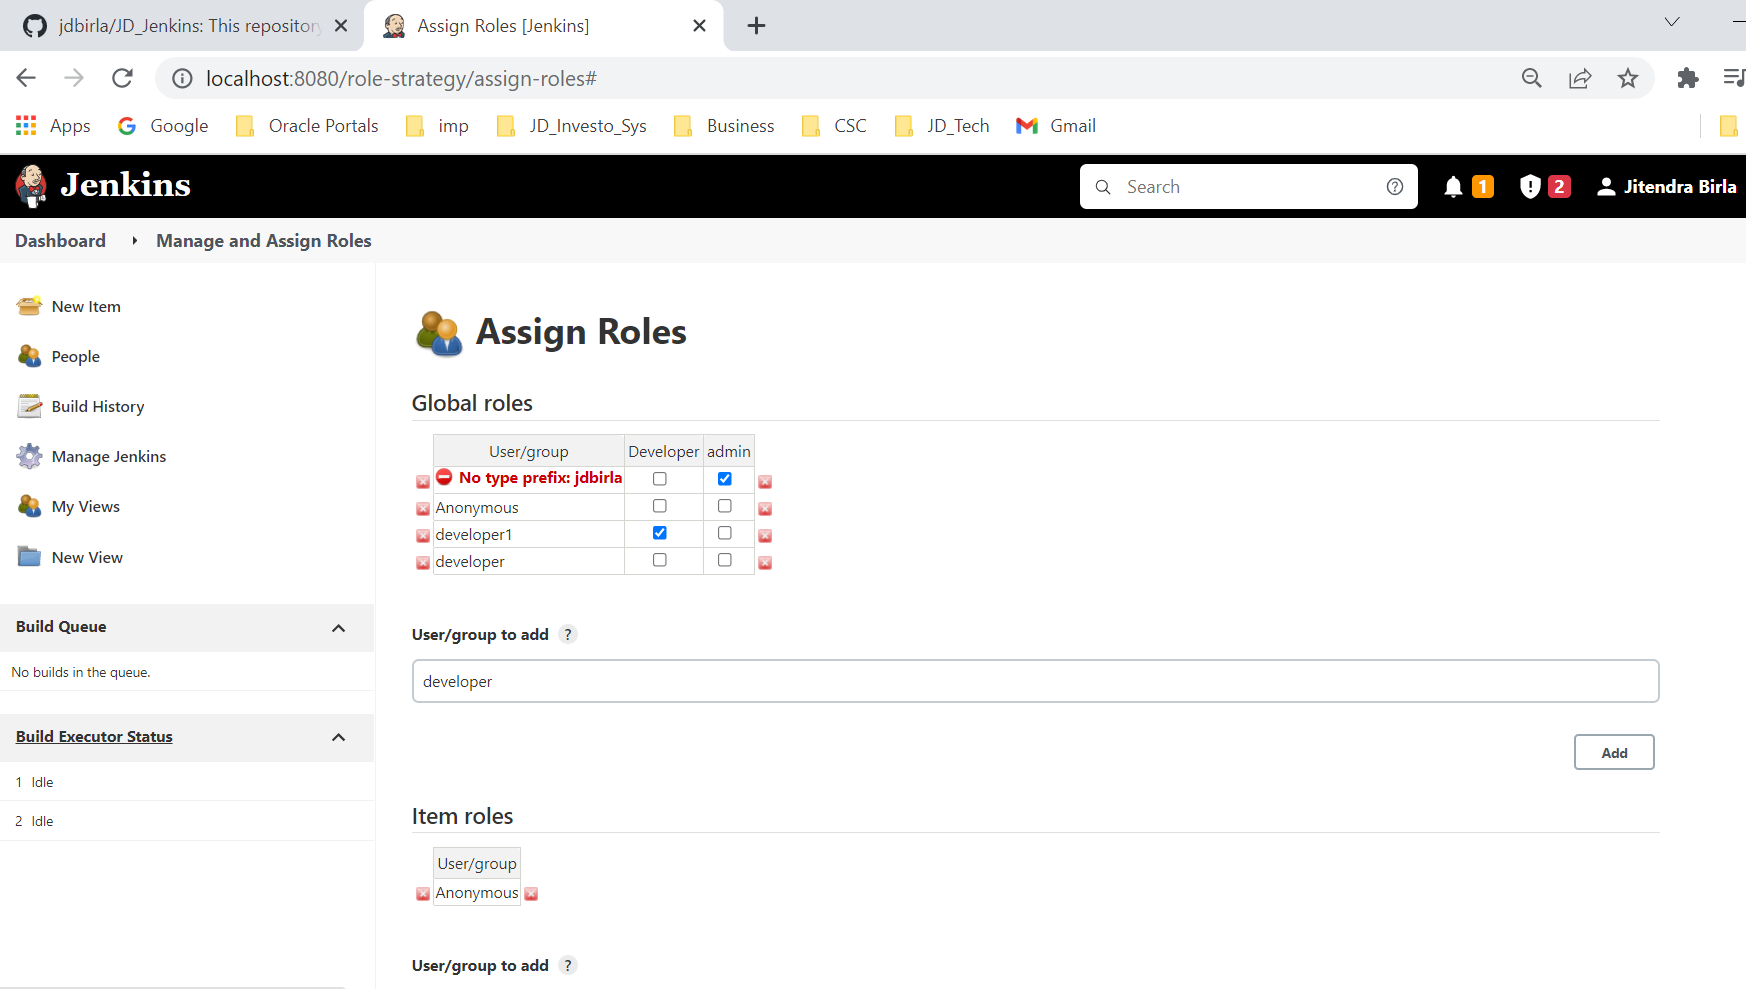This screenshot has height=989, width=1746.
Task: Open the Google bookmark
Action: click(163, 126)
